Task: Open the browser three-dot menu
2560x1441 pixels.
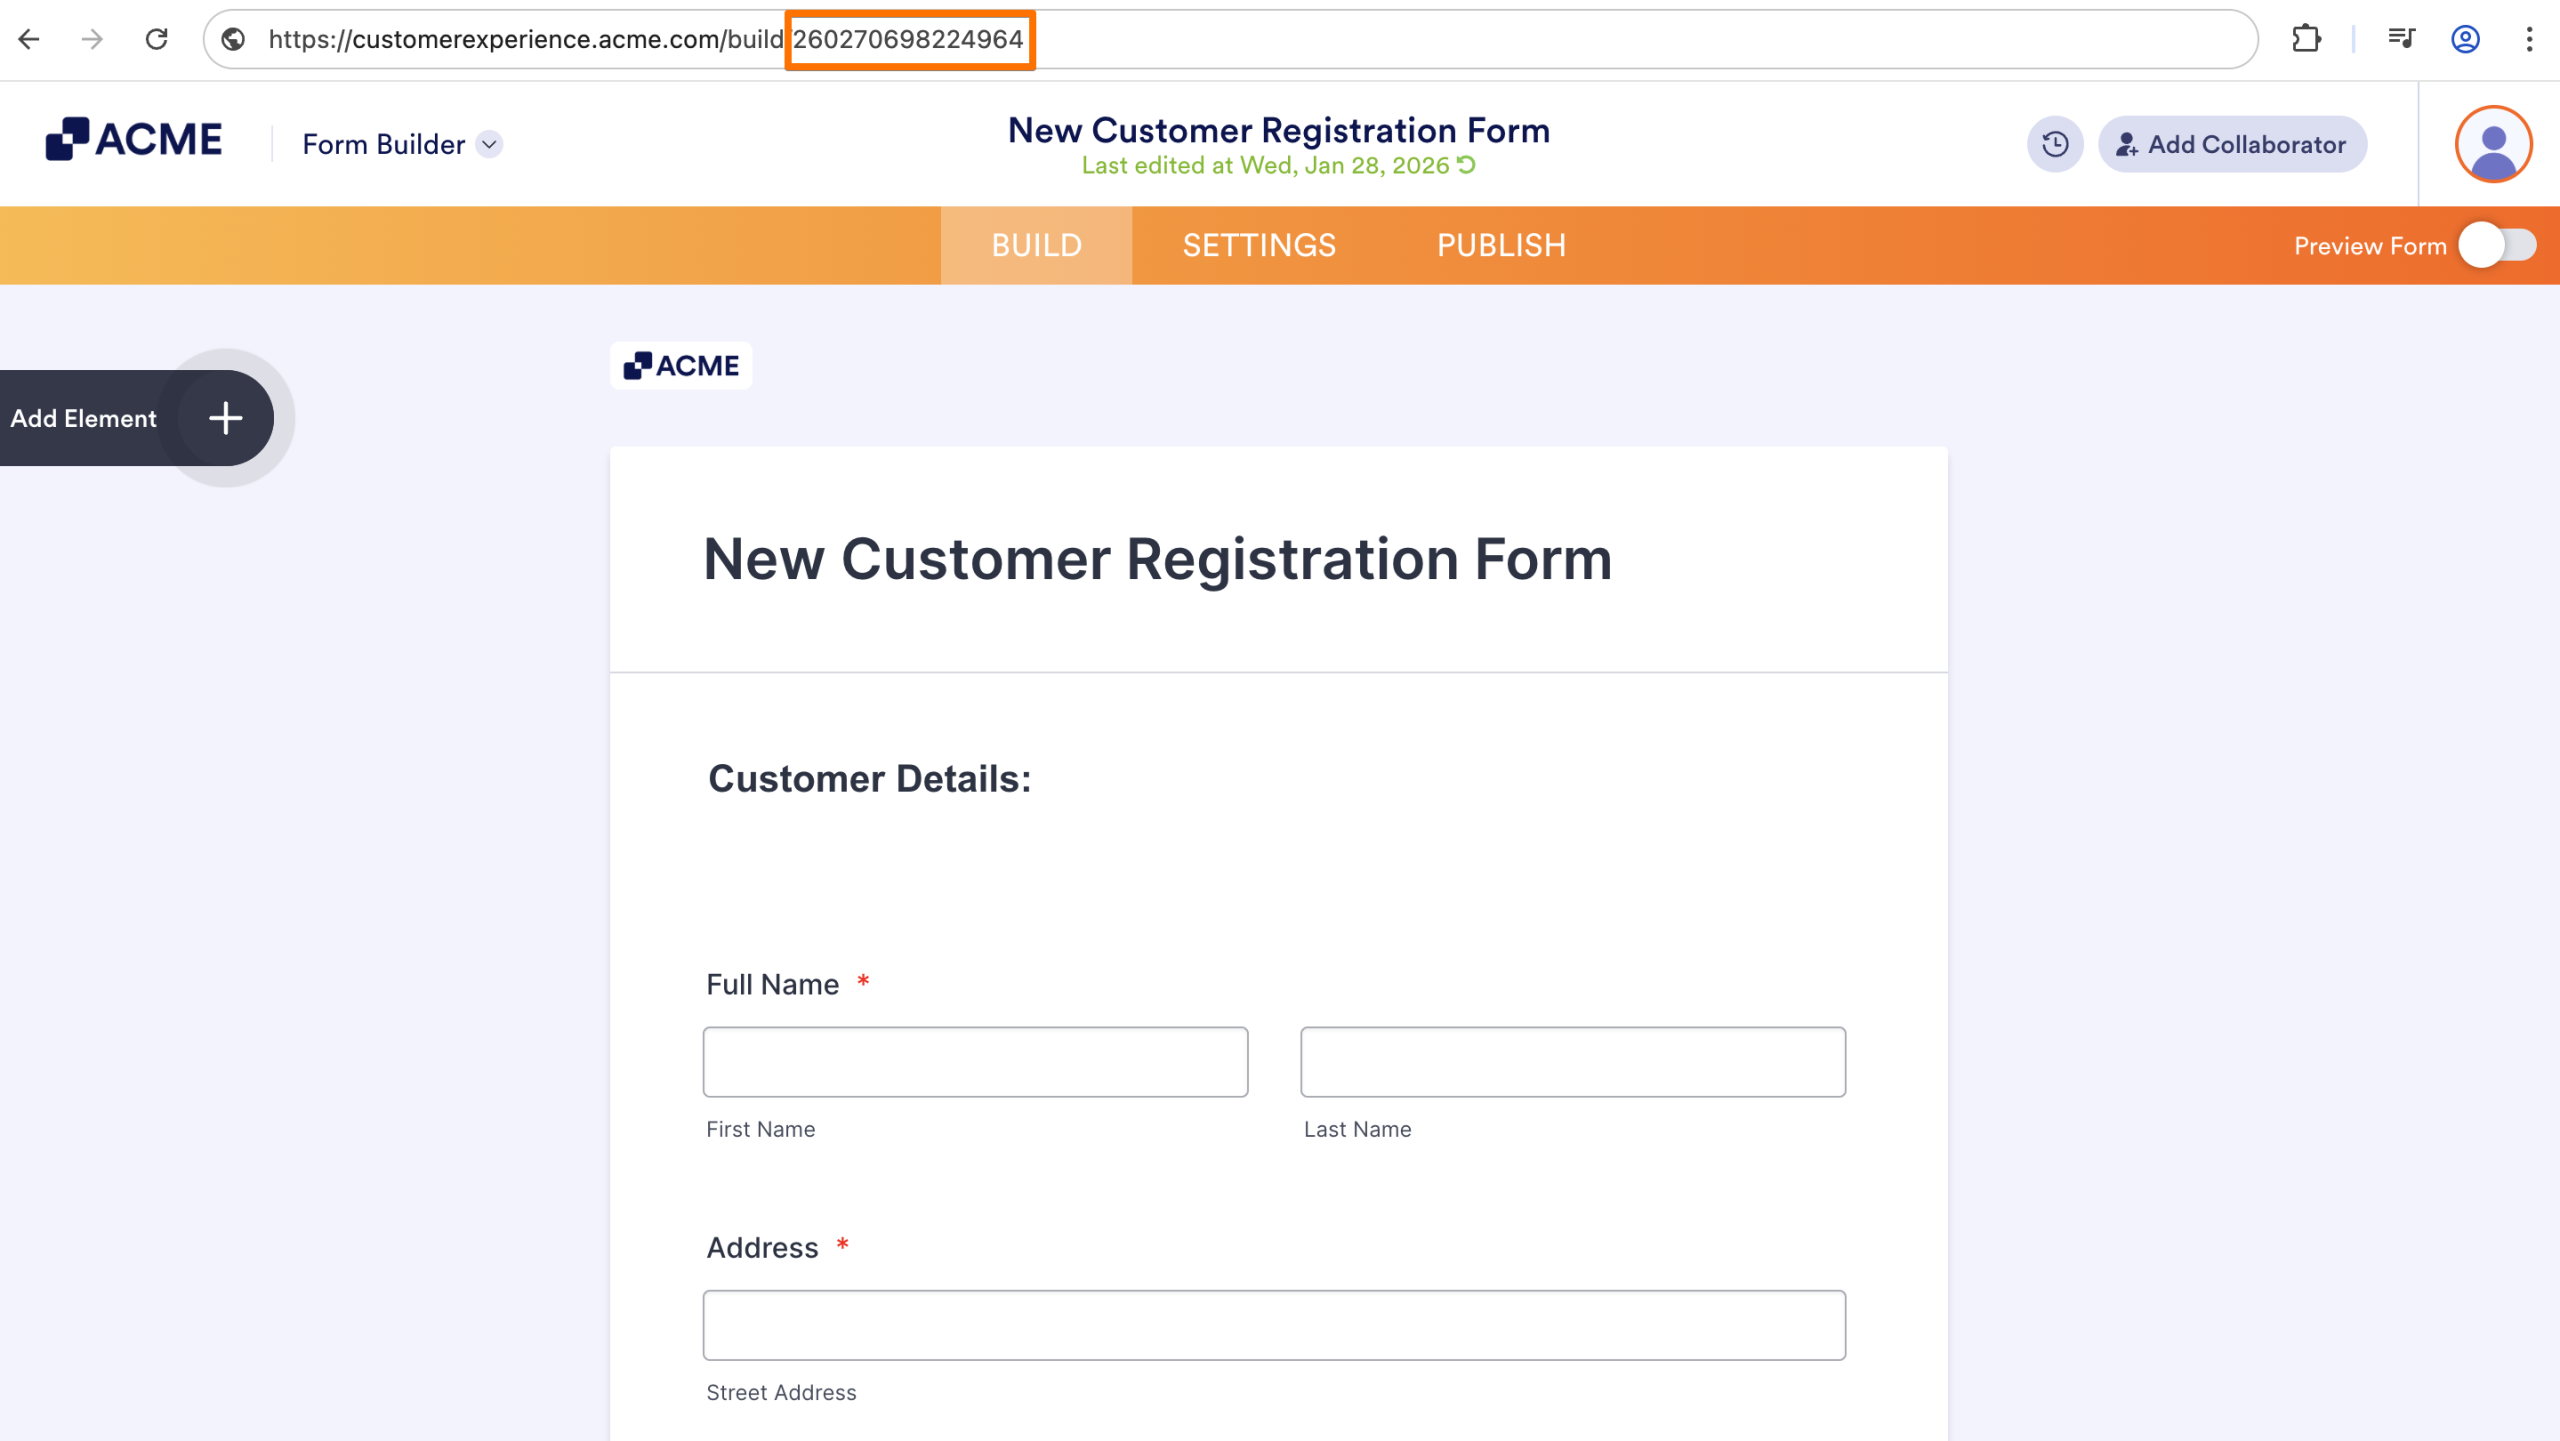Action: click(2529, 39)
